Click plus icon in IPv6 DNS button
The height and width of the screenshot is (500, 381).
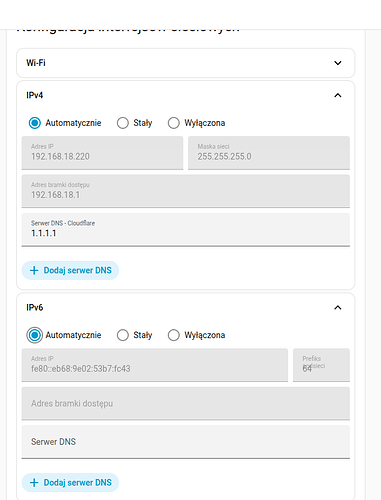(34, 482)
